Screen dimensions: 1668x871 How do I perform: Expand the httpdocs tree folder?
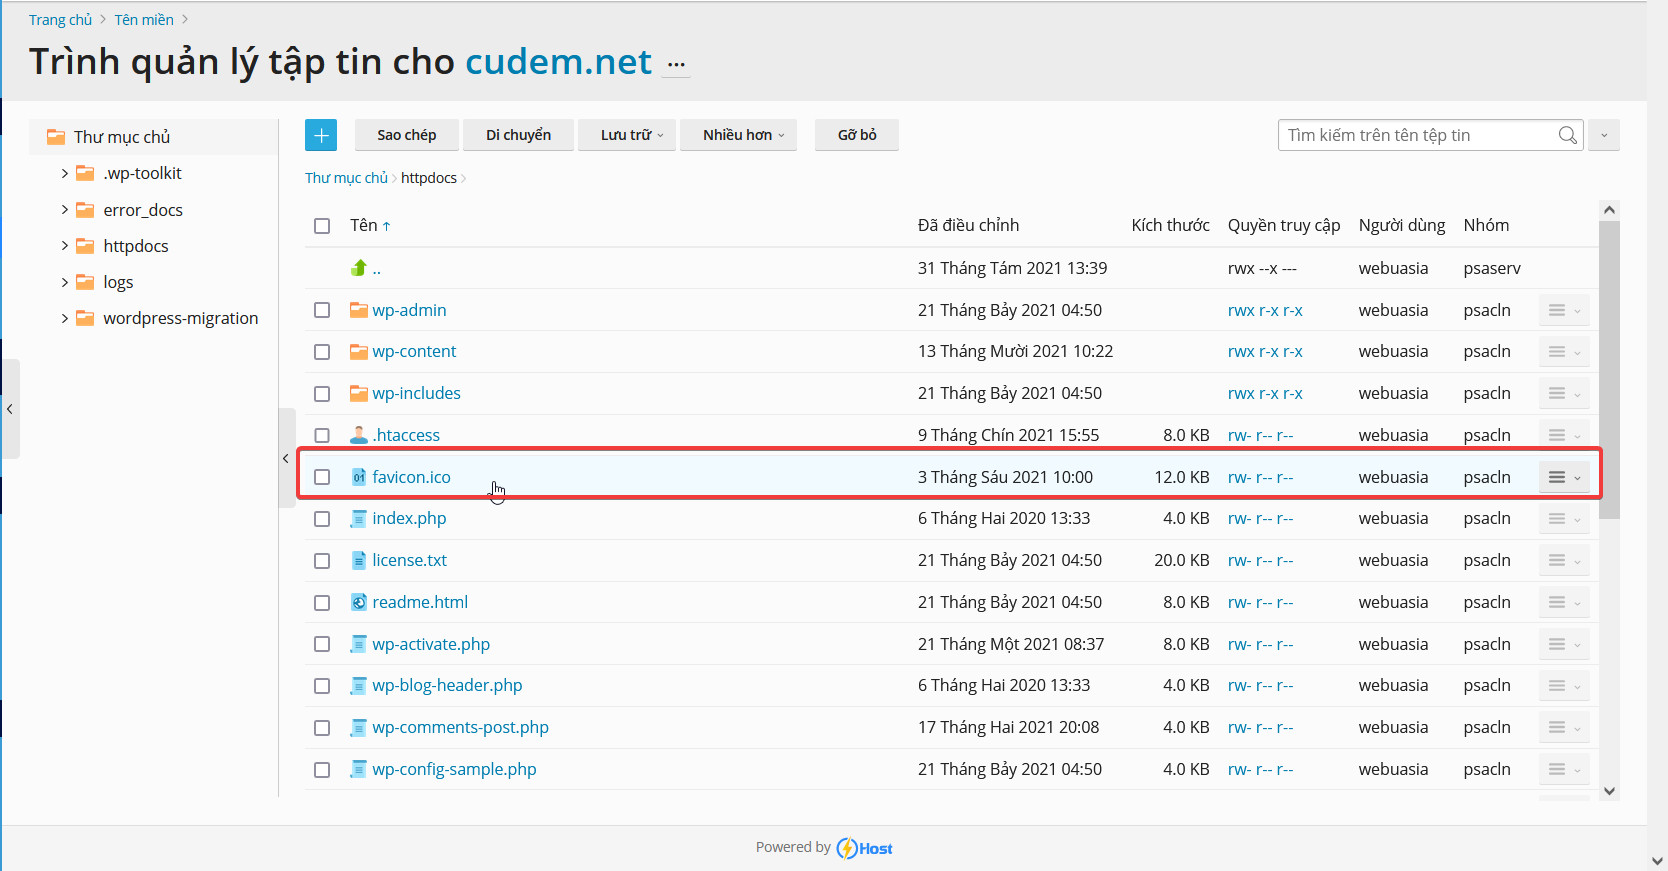65,246
